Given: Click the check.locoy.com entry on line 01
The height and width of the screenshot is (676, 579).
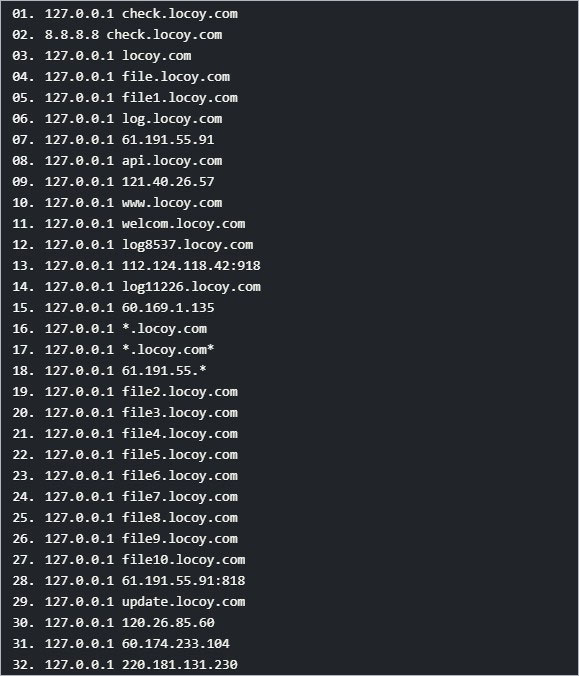Looking at the screenshot, I should tap(179, 14).
